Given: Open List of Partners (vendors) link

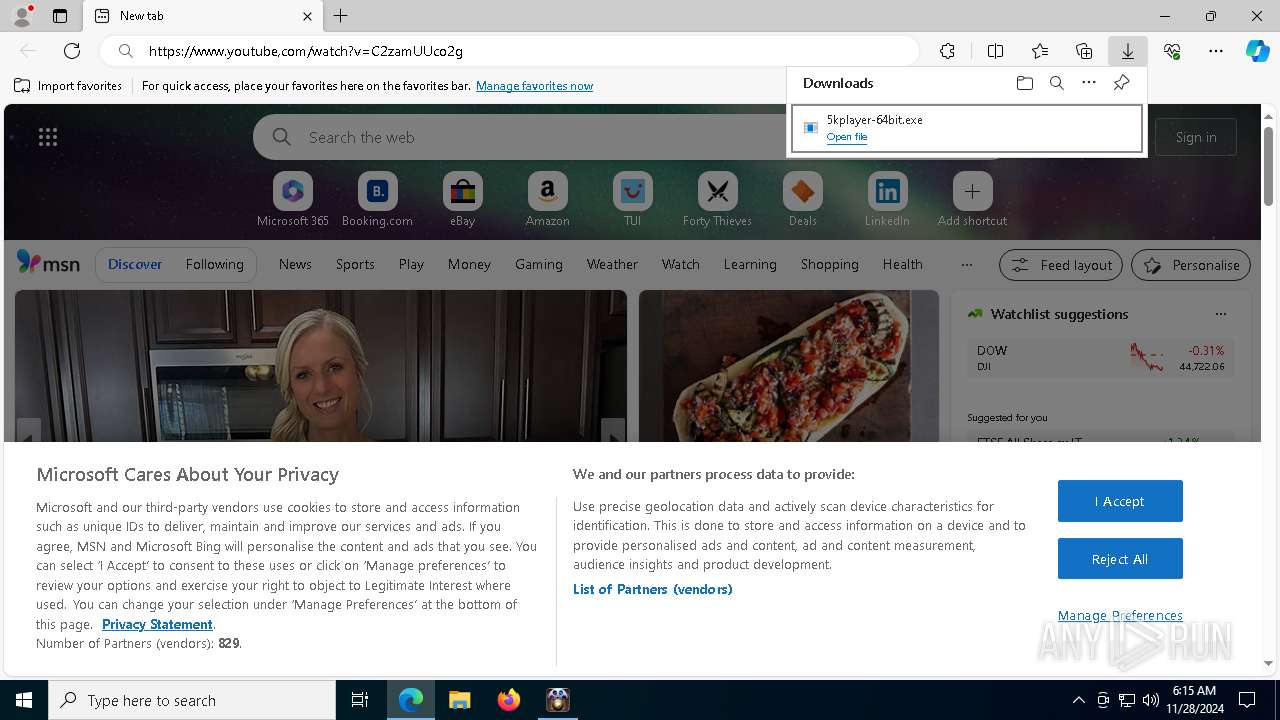Looking at the screenshot, I should 653,589.
